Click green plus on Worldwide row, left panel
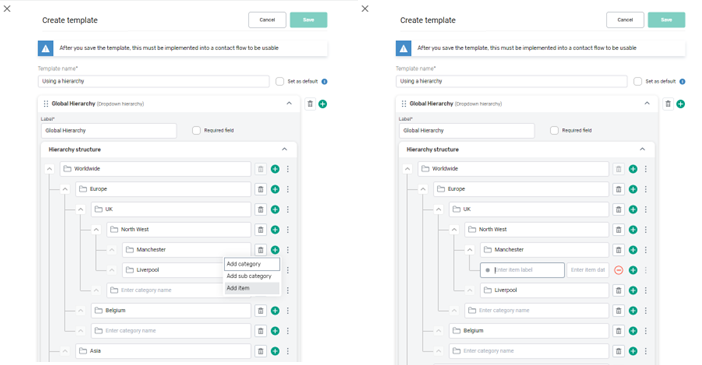This screenshot has width=702, height=365. tap(275, 169)
